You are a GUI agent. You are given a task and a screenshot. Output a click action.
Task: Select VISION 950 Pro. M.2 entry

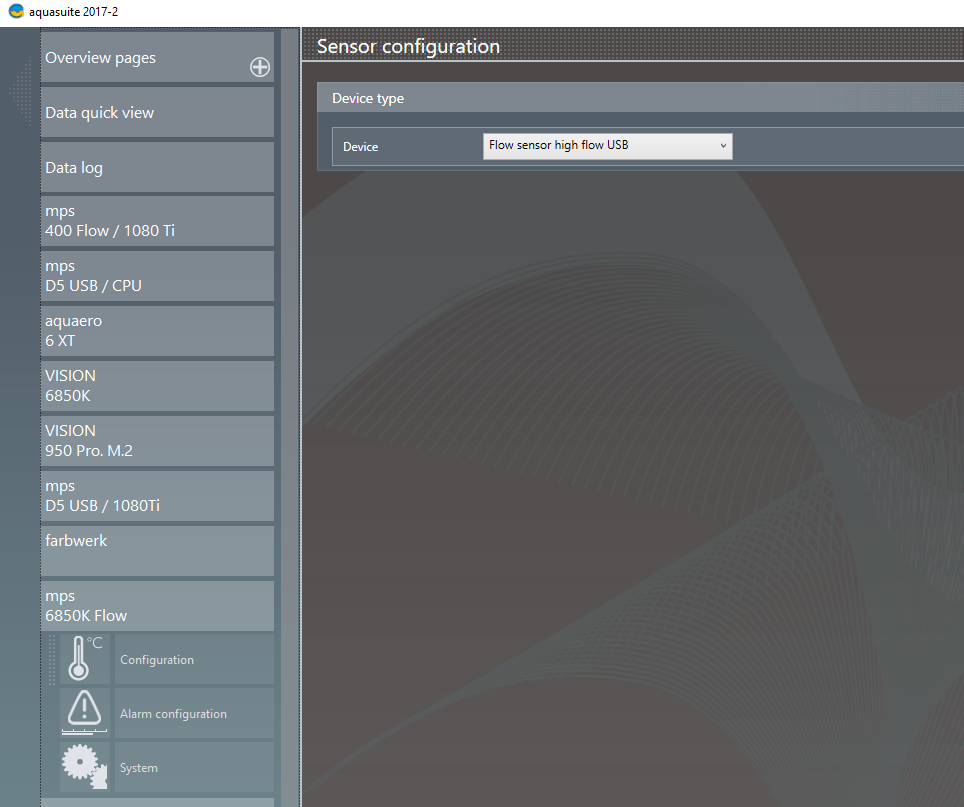click(x=157, y=441)
